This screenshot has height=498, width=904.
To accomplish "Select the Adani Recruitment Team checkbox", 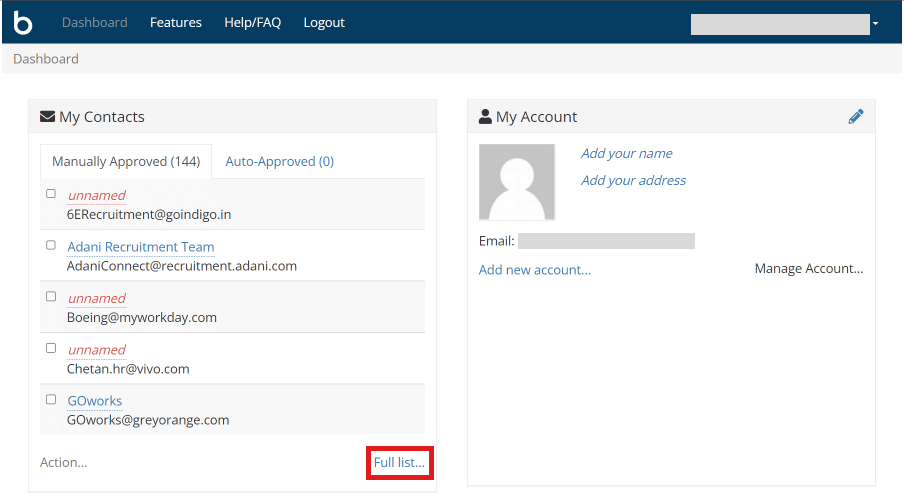I will click(51, 245).
